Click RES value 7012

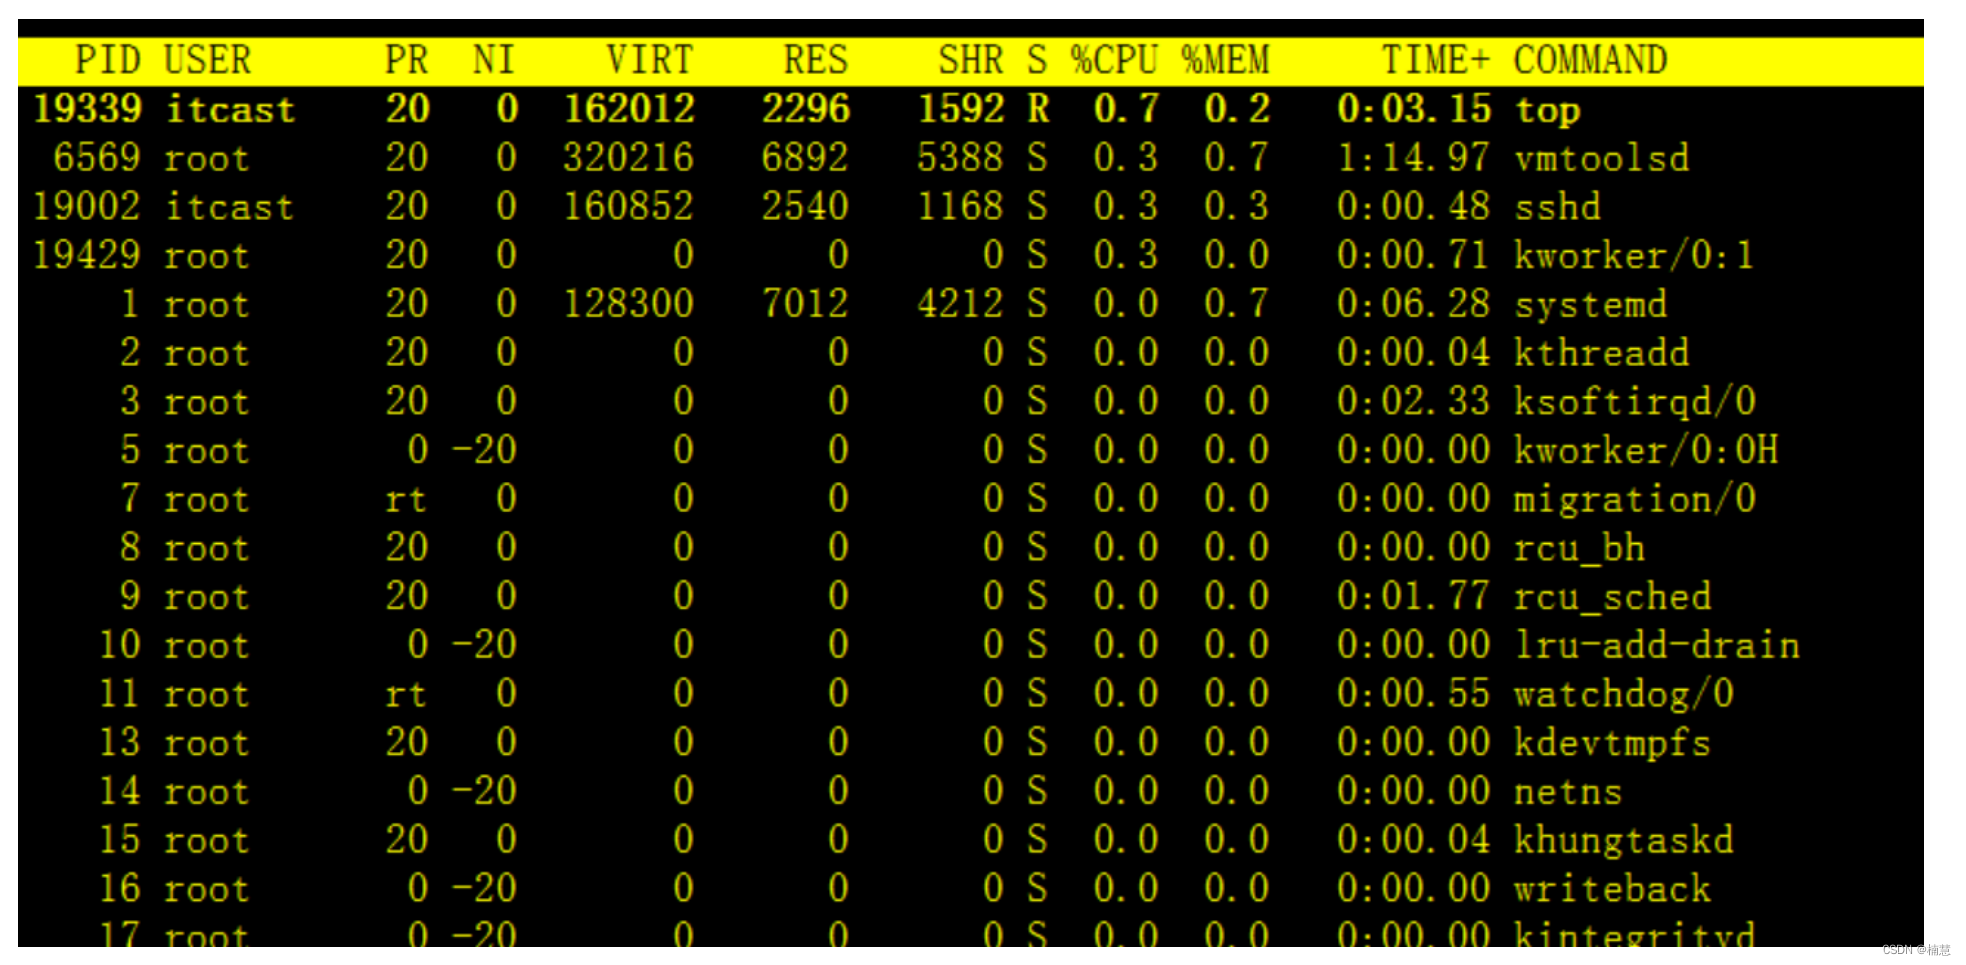click(x=805, y=304)
